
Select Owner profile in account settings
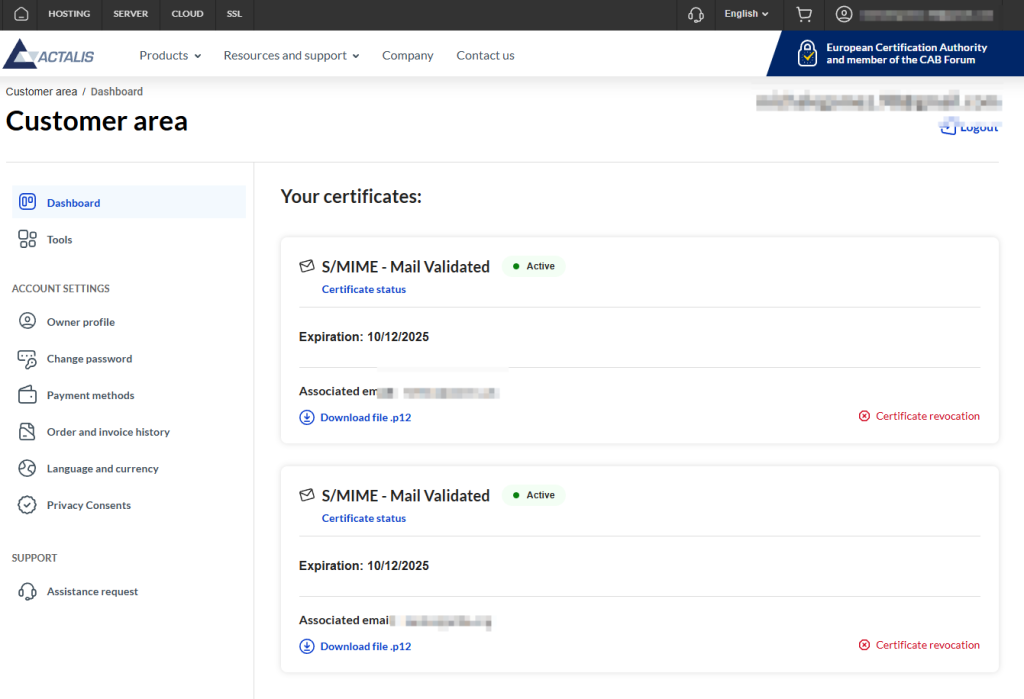(x=80, y=322)
